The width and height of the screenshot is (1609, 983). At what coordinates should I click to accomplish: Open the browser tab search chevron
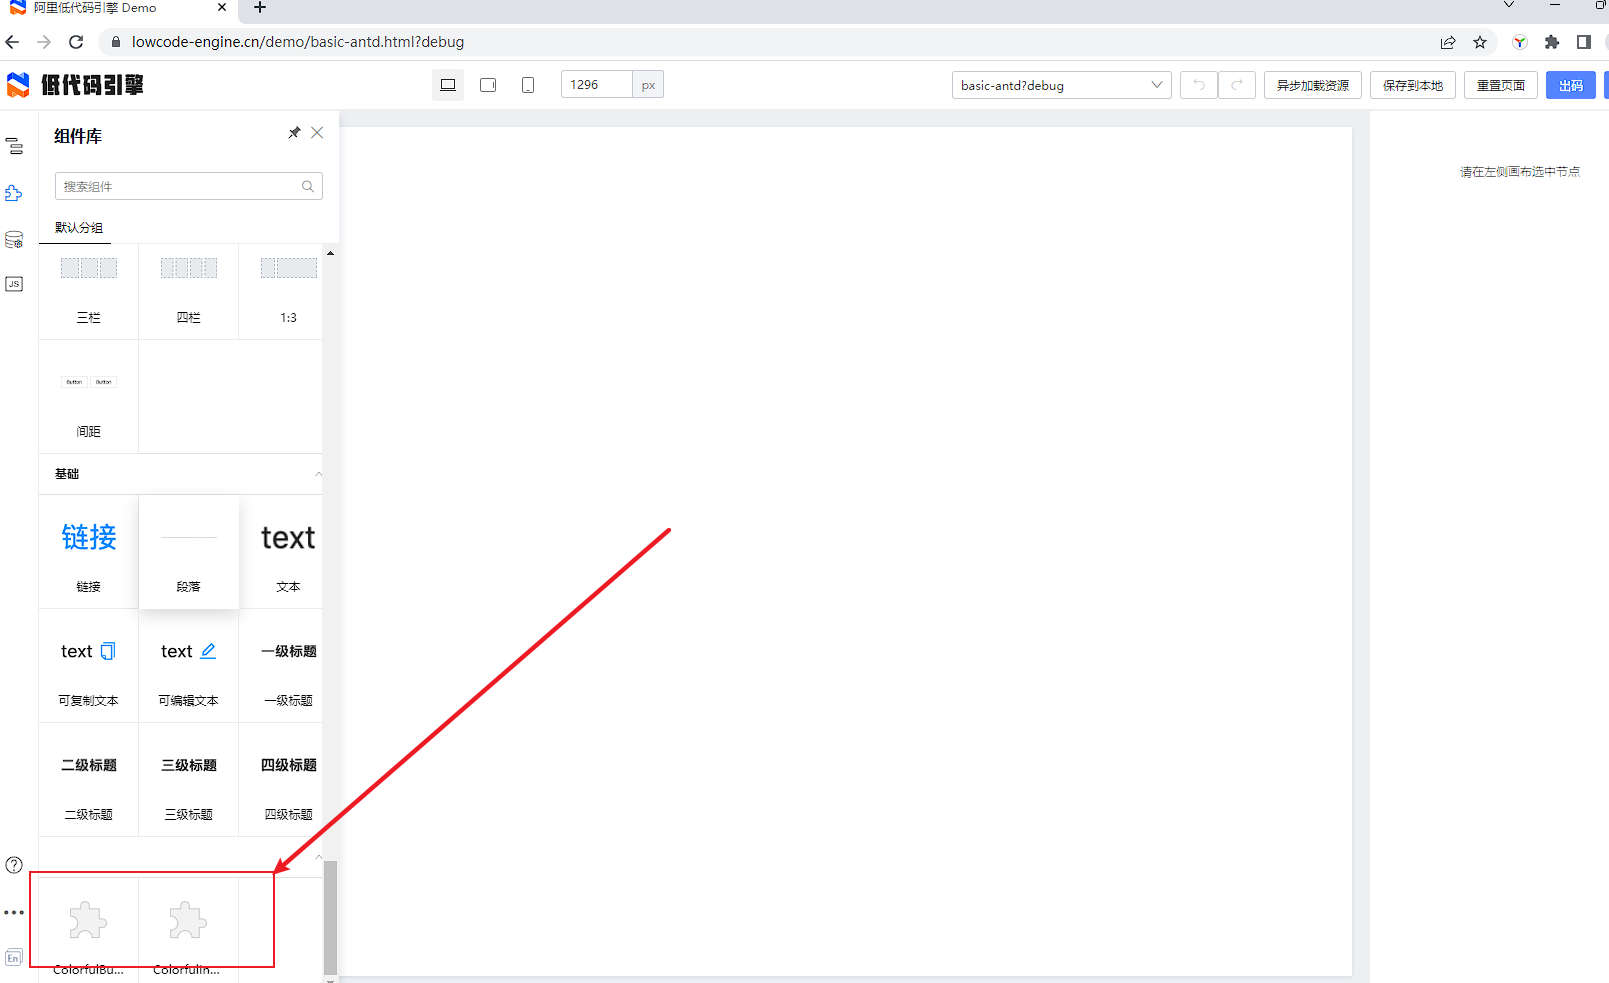(x=1509, y=6)
